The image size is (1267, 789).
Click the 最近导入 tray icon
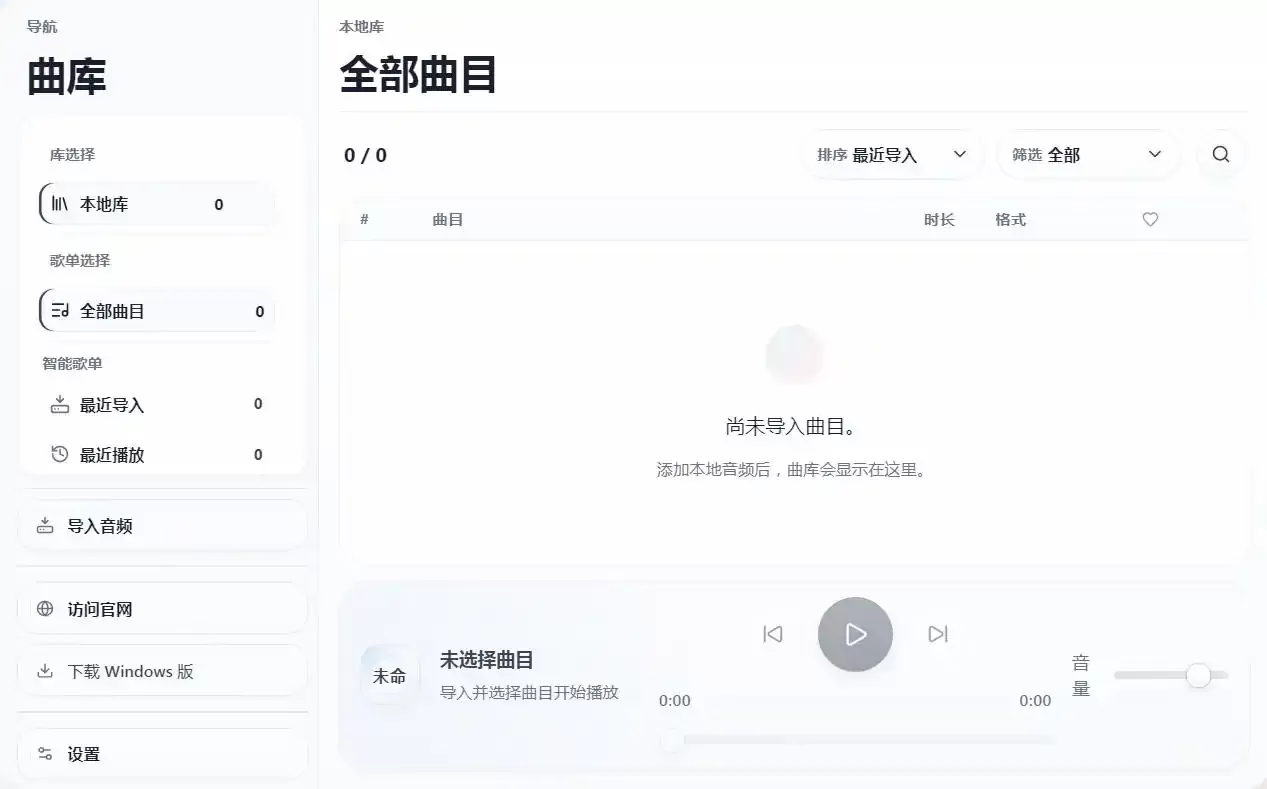pos(60,405)
